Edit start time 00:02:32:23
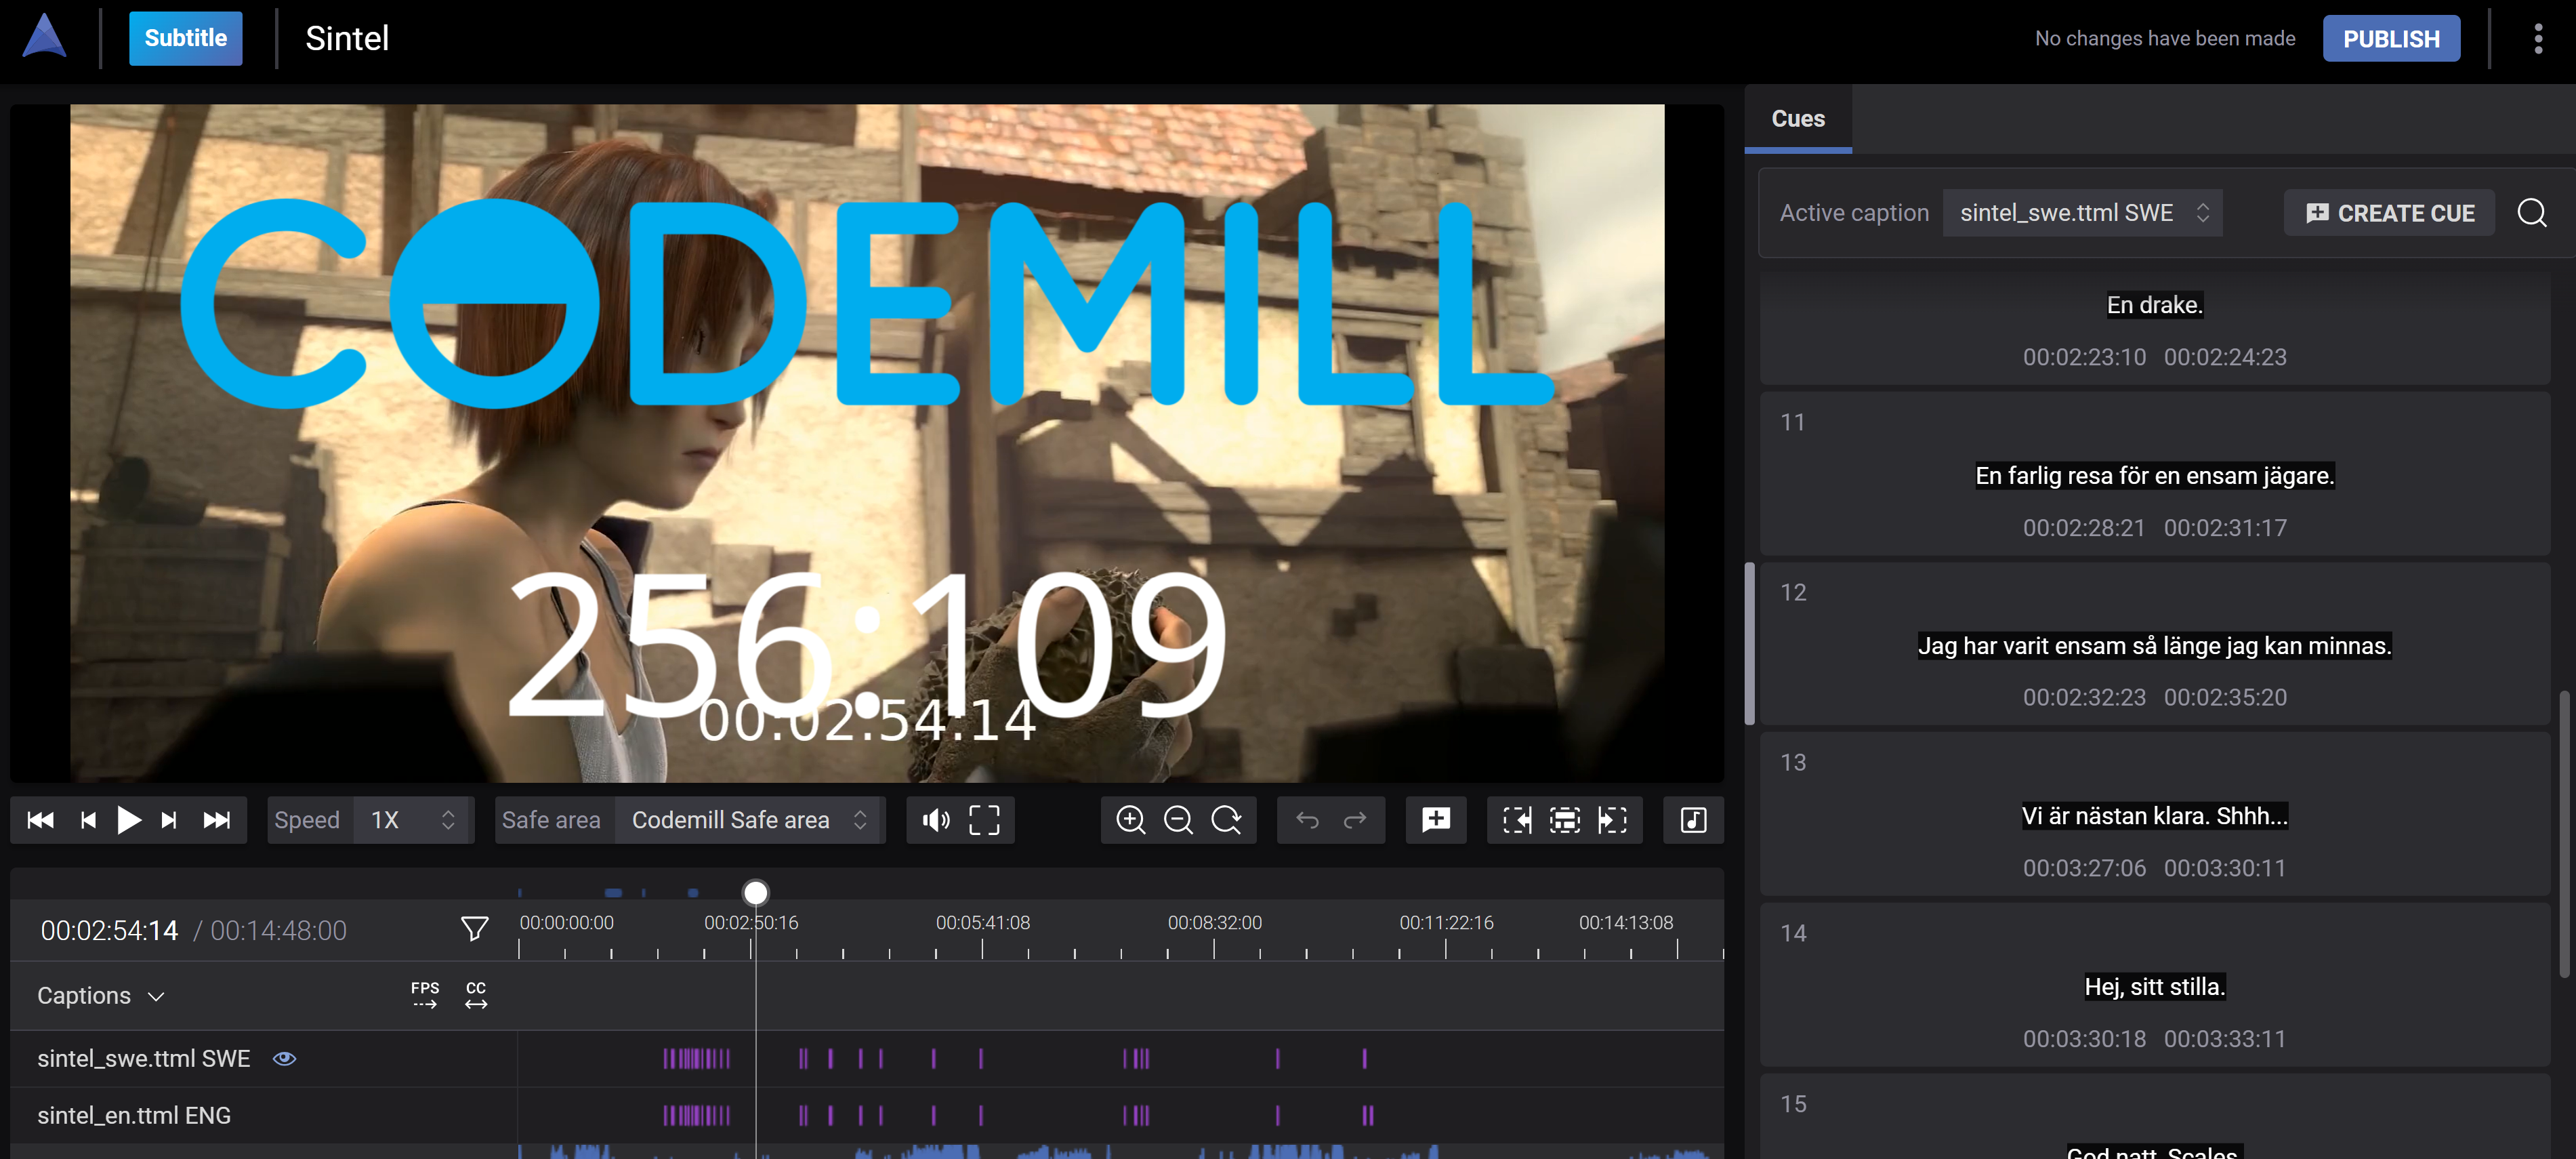Screen dimensions: 2576x1159 click(2084, 697)
